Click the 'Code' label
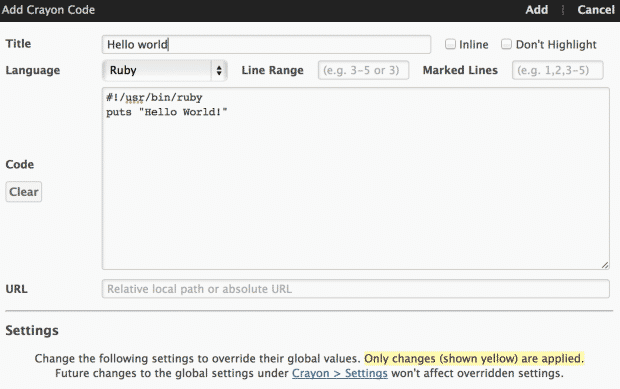Screen dimensions: 620x389 [20, 164]
